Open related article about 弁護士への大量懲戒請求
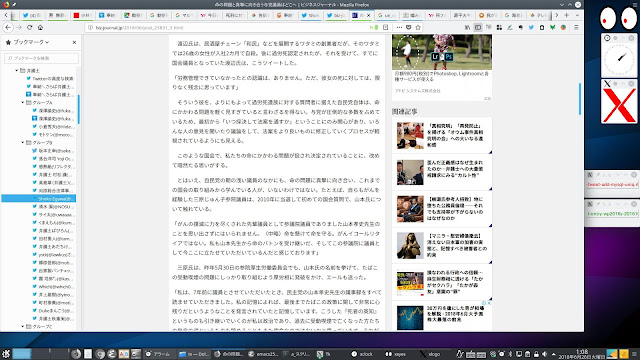The width and height of the screenshot is (640, 360). point(455,169)
